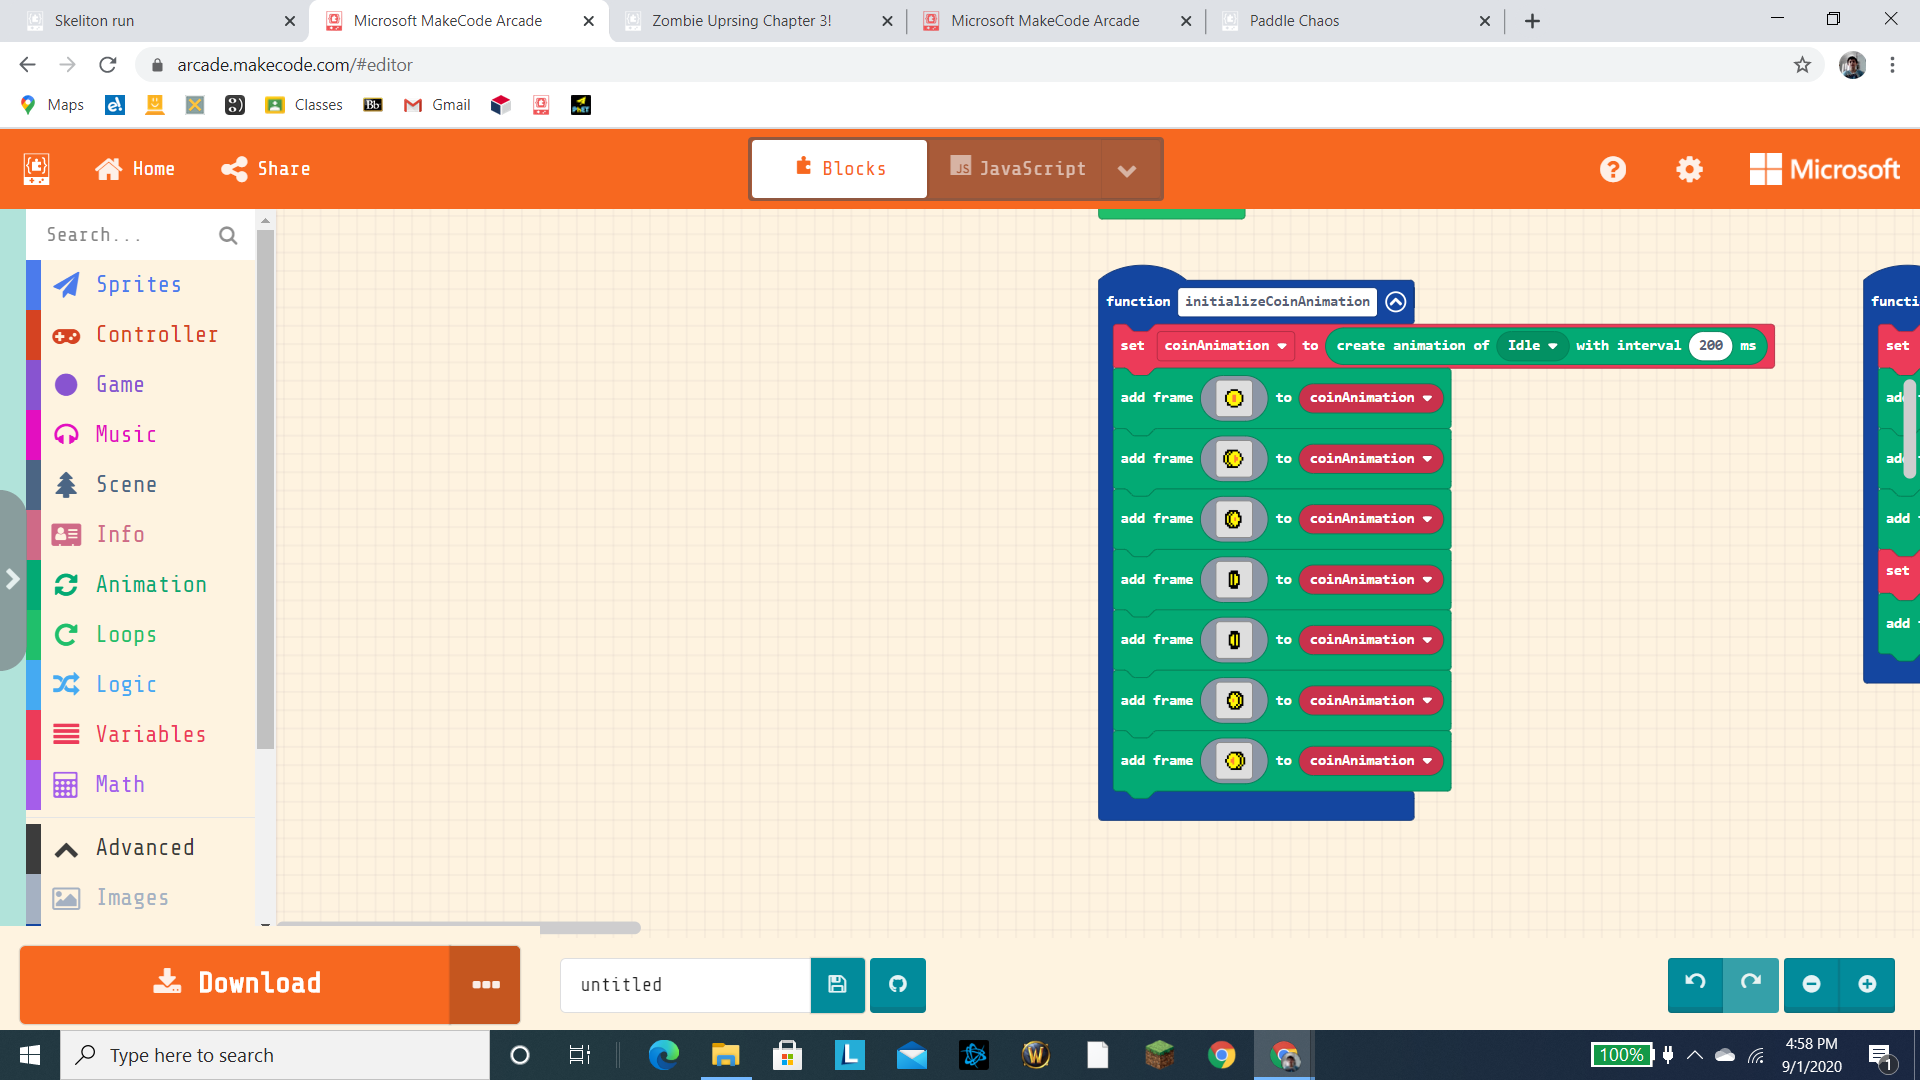The width and height of the screenshot is (1920, 1080).
Task: Open the Idle animation type dropdown
Action: [1532, 346]
